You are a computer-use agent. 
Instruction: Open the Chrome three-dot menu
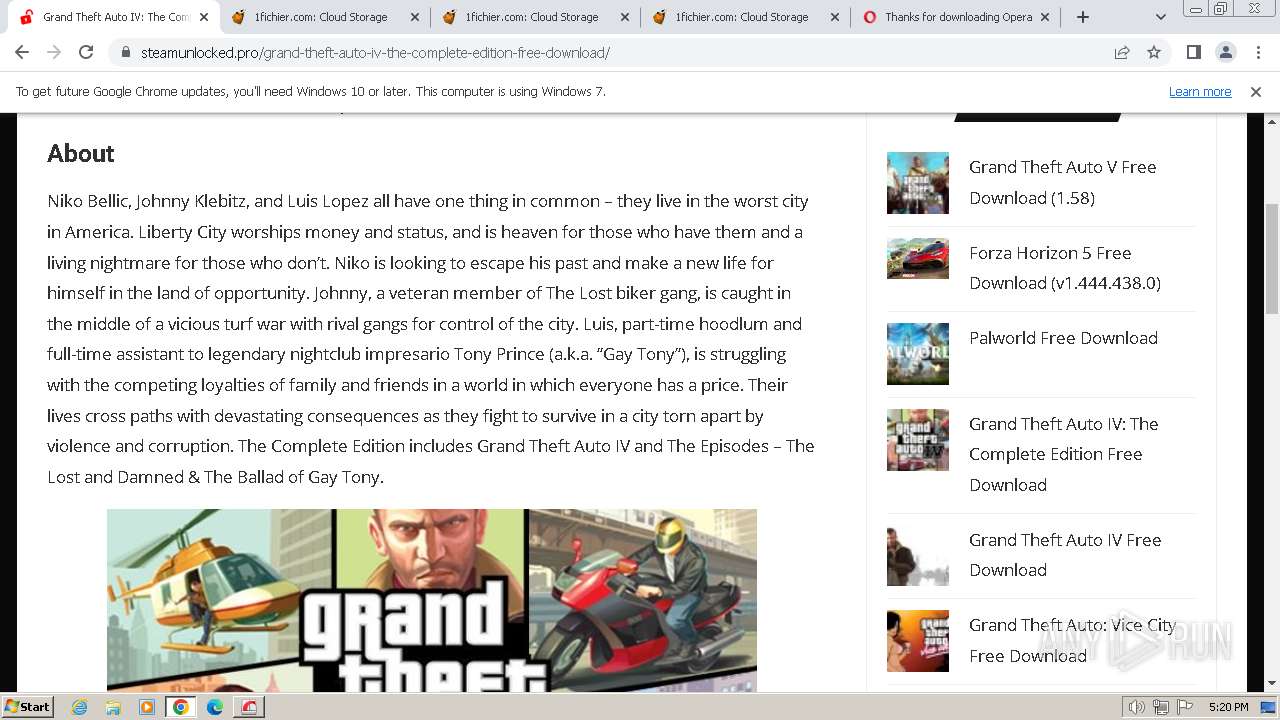(1257, 52)
